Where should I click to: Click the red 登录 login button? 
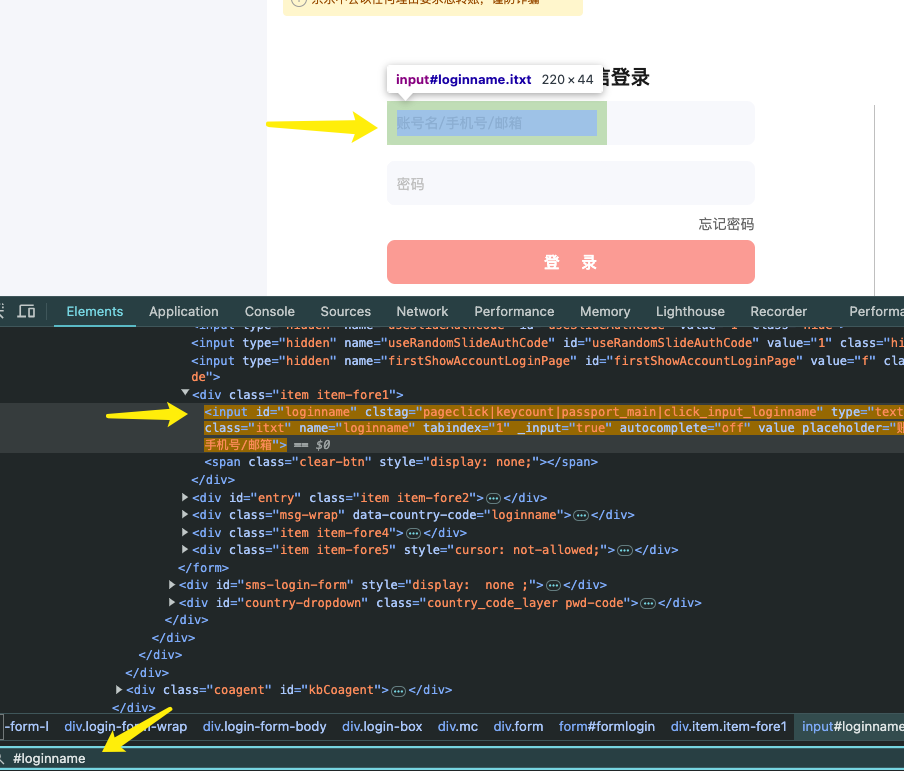pyautogui.click(x=570, y=262)
